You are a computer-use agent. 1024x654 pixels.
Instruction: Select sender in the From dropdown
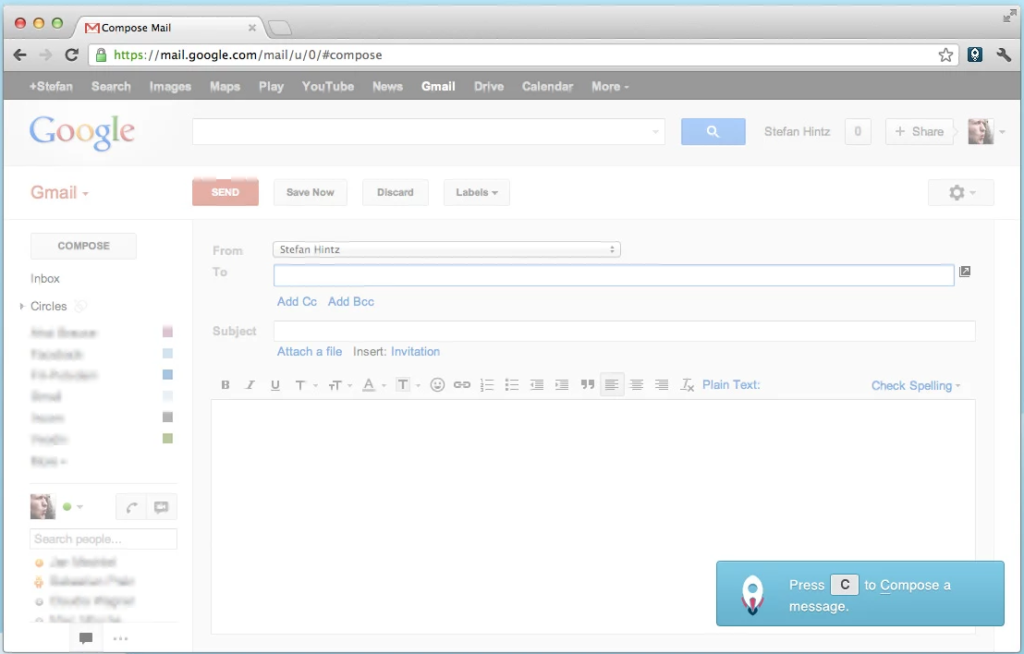click(447, 250)
